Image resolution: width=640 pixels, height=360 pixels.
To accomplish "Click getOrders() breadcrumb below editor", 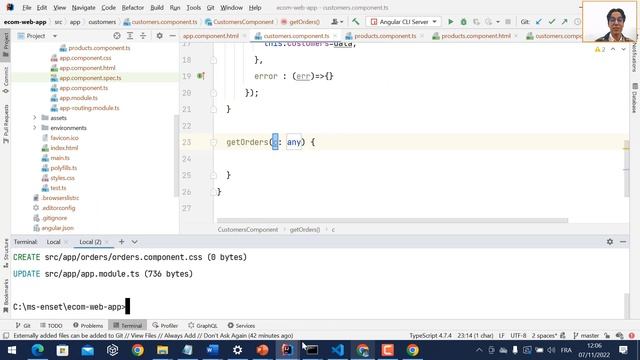I will click(304, 229).
